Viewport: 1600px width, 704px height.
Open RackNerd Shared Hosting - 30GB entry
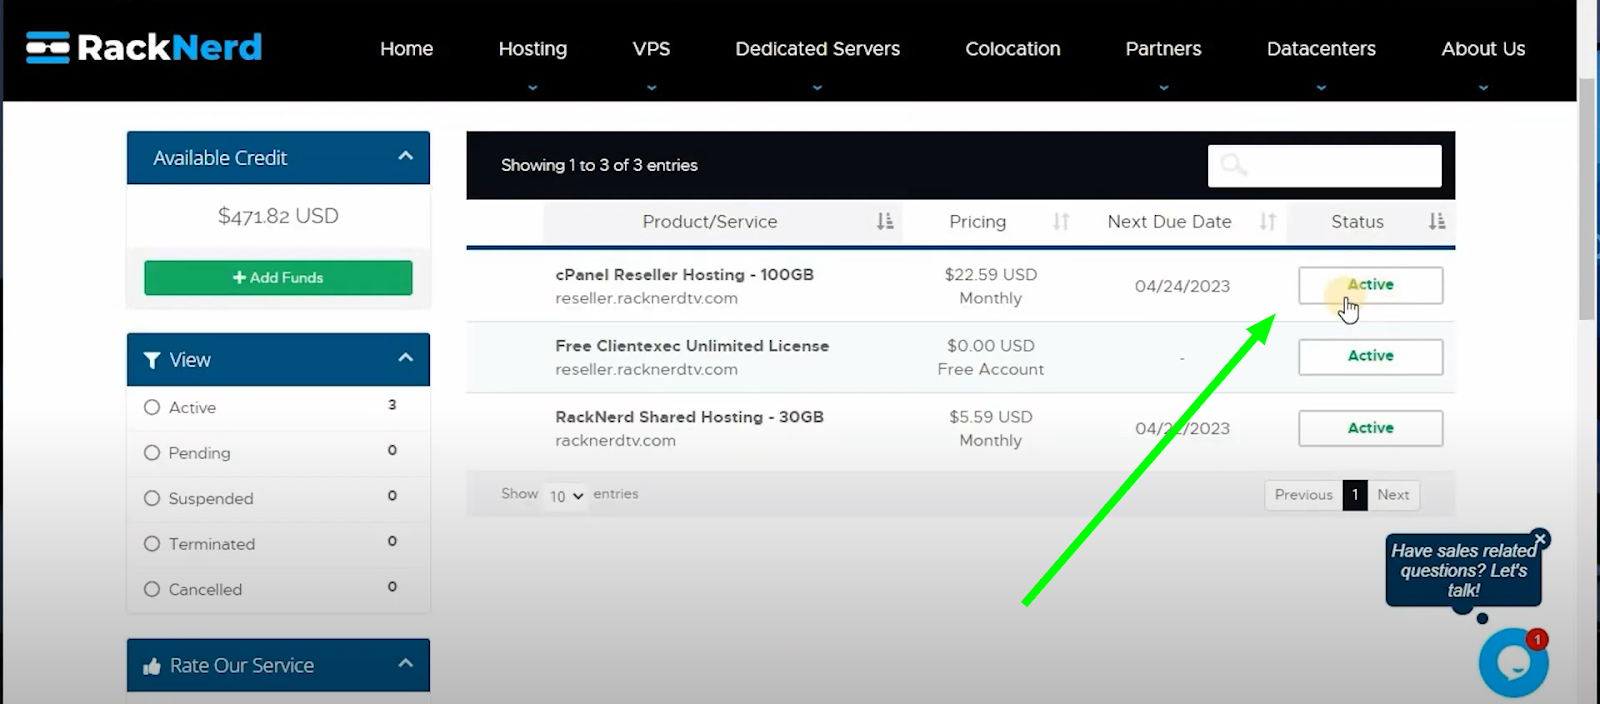[689, 417]
